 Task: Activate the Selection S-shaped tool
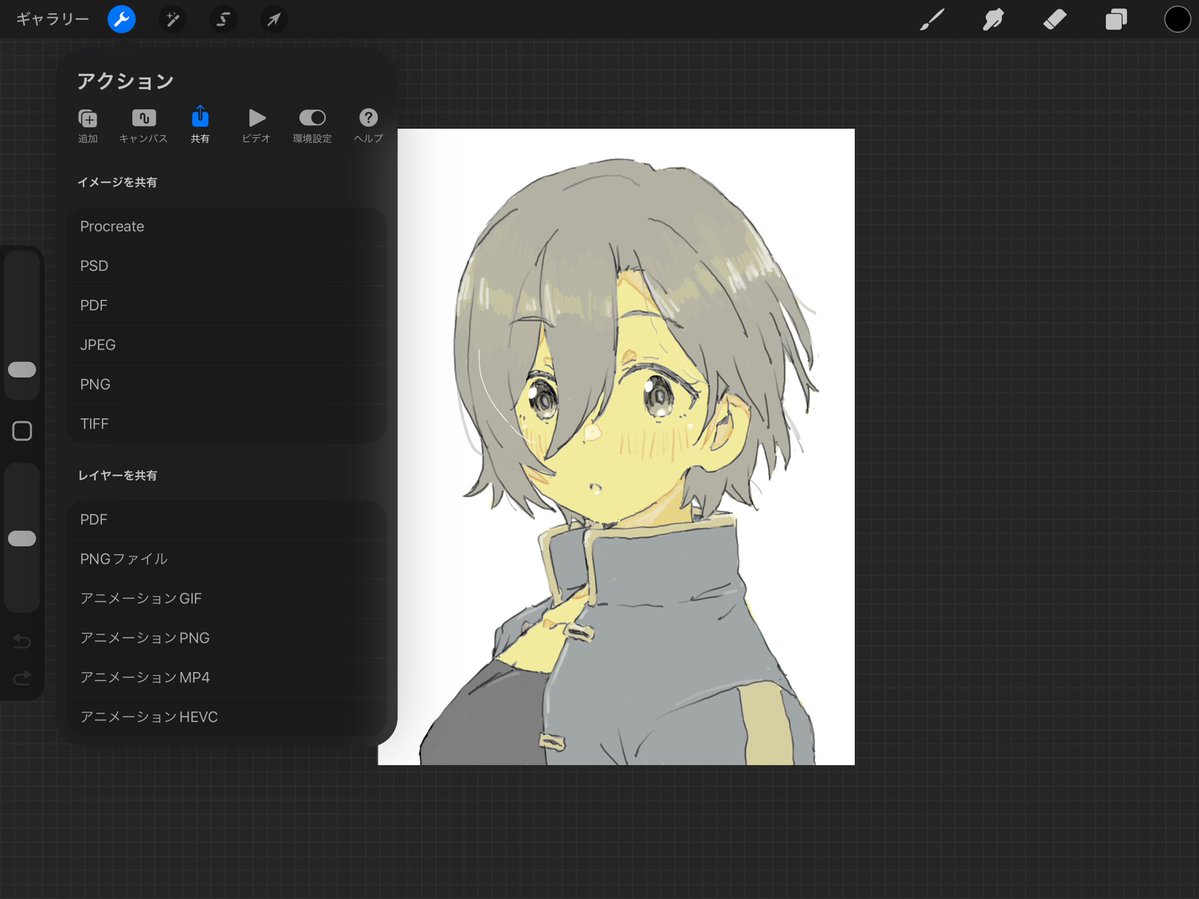point(223,19)
